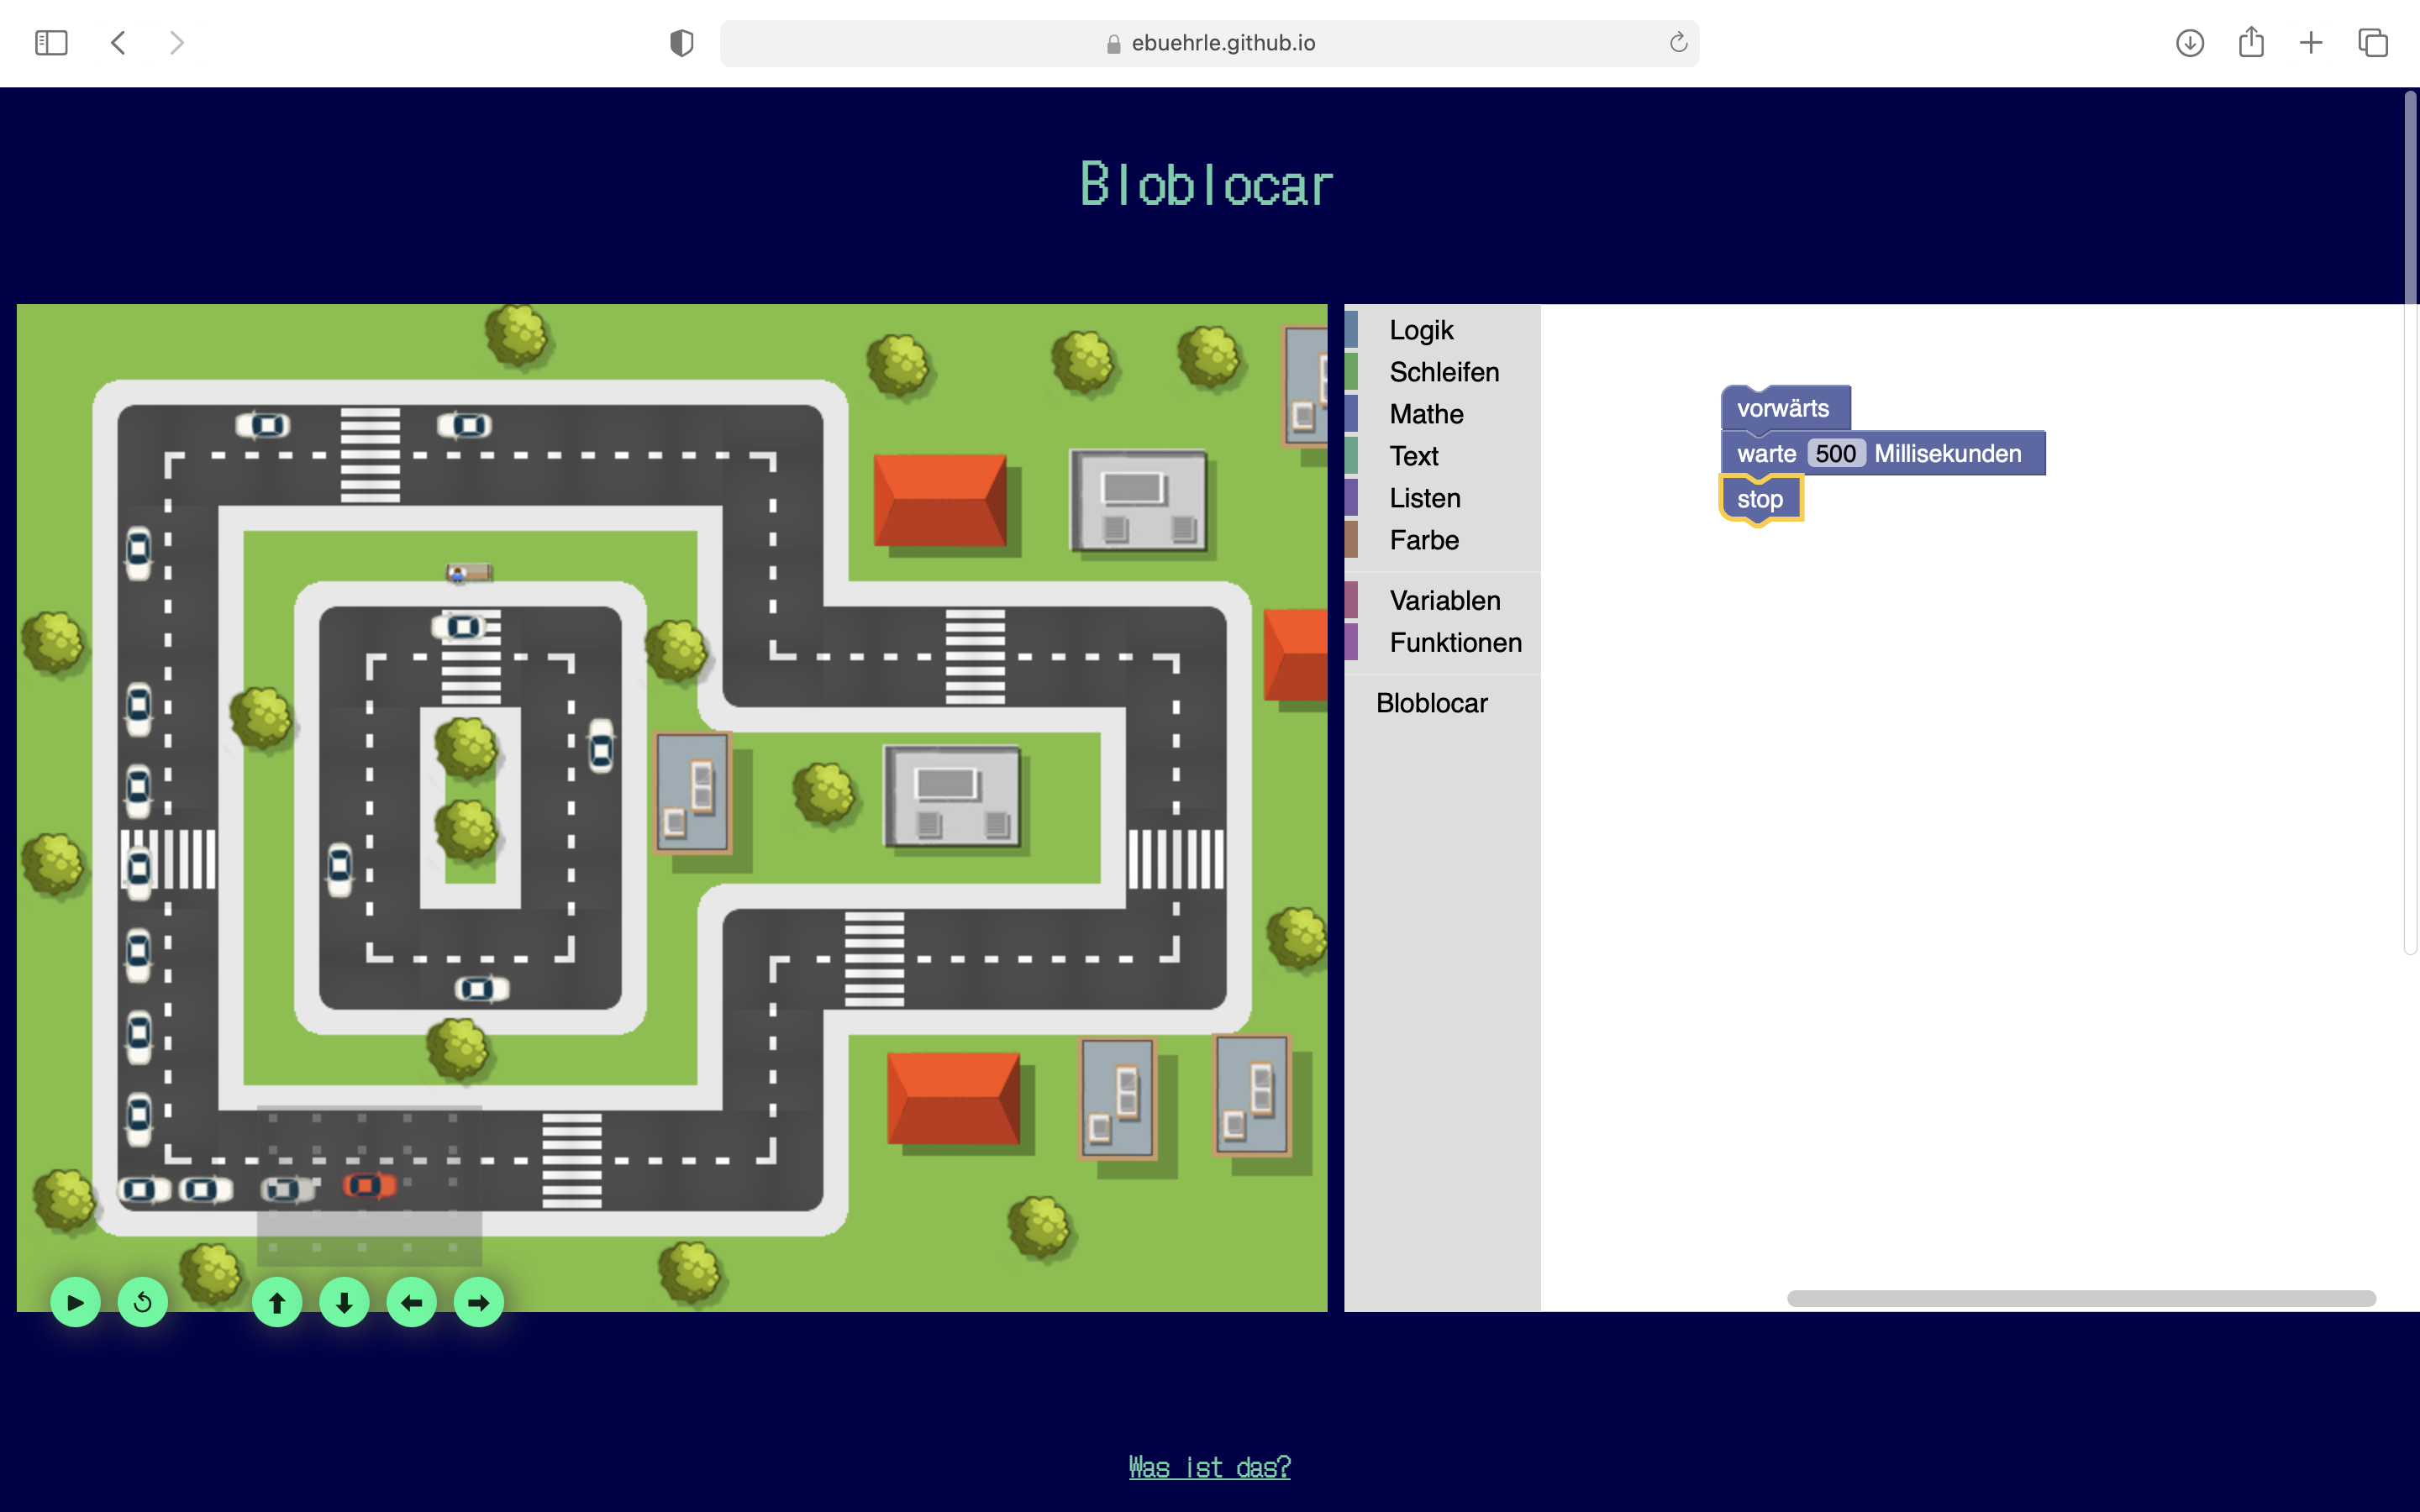Click the workspace horizontal scrollbar
The width and height of the screenshot is (2420, 1512).
[x=2080, y=1298]
